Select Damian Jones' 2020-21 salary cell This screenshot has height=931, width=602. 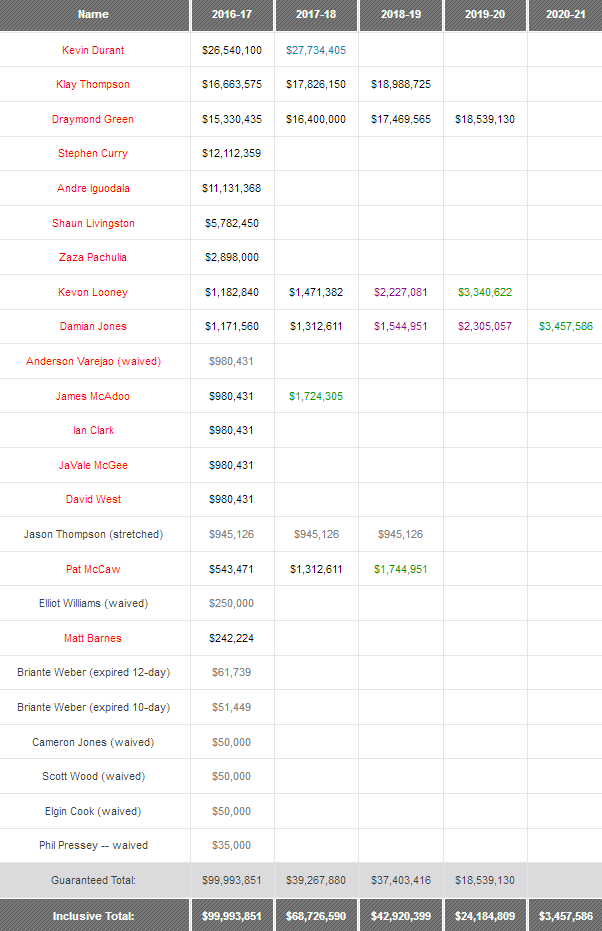click(x=565, y=327)
